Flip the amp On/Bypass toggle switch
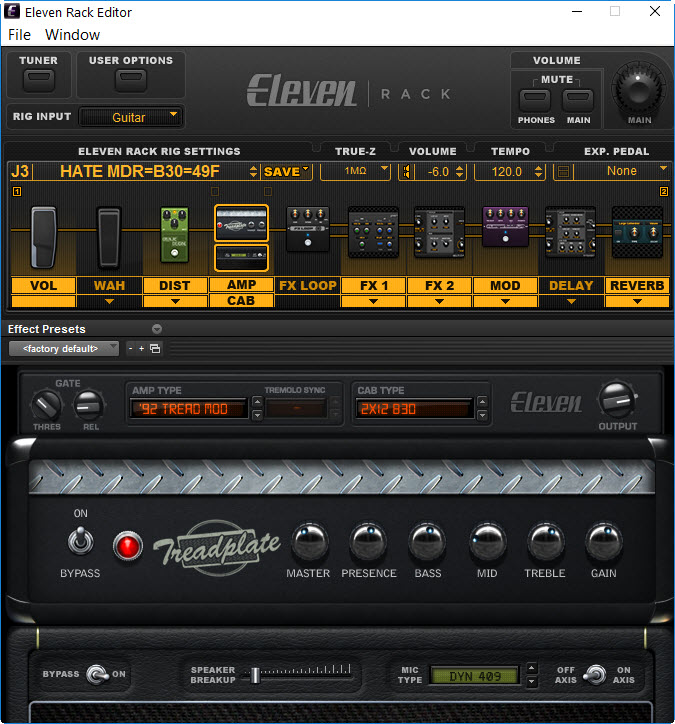The width and height of the screenshot is (675, 724). (80, 541)
